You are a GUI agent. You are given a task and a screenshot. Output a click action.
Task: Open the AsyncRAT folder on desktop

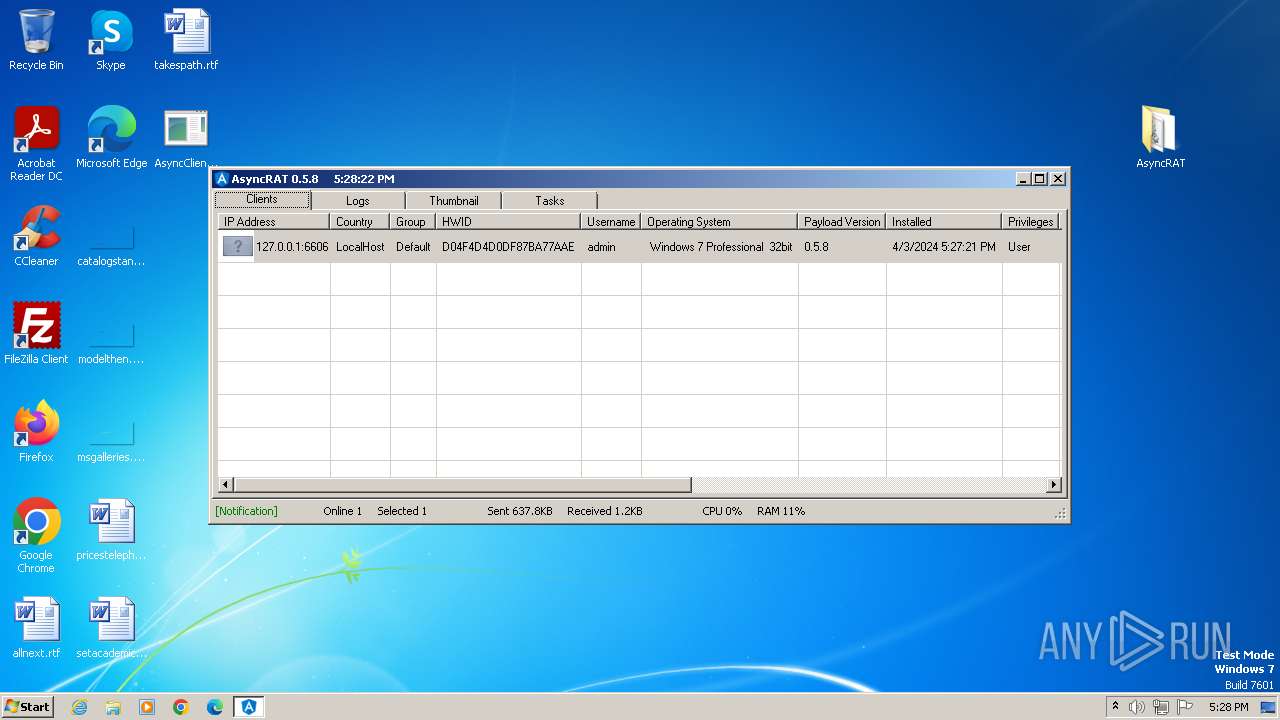click(x=1160, y=138)
